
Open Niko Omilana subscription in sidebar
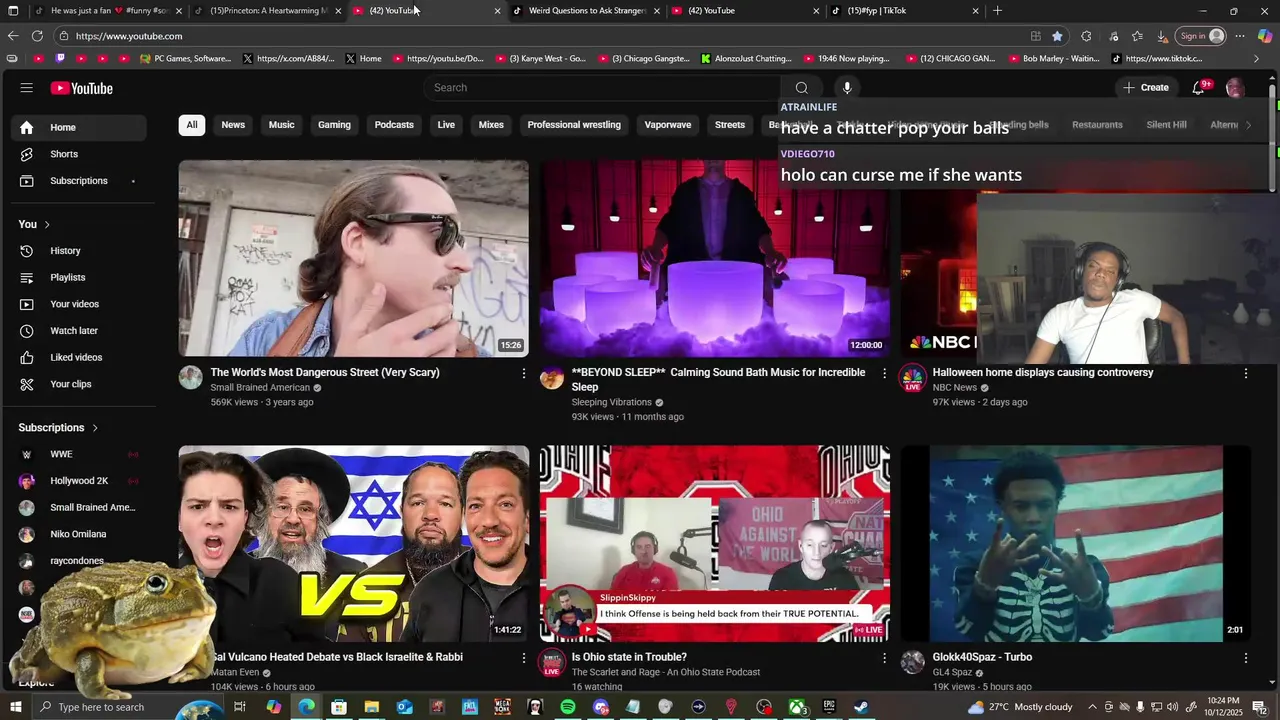tap(79, 534)
